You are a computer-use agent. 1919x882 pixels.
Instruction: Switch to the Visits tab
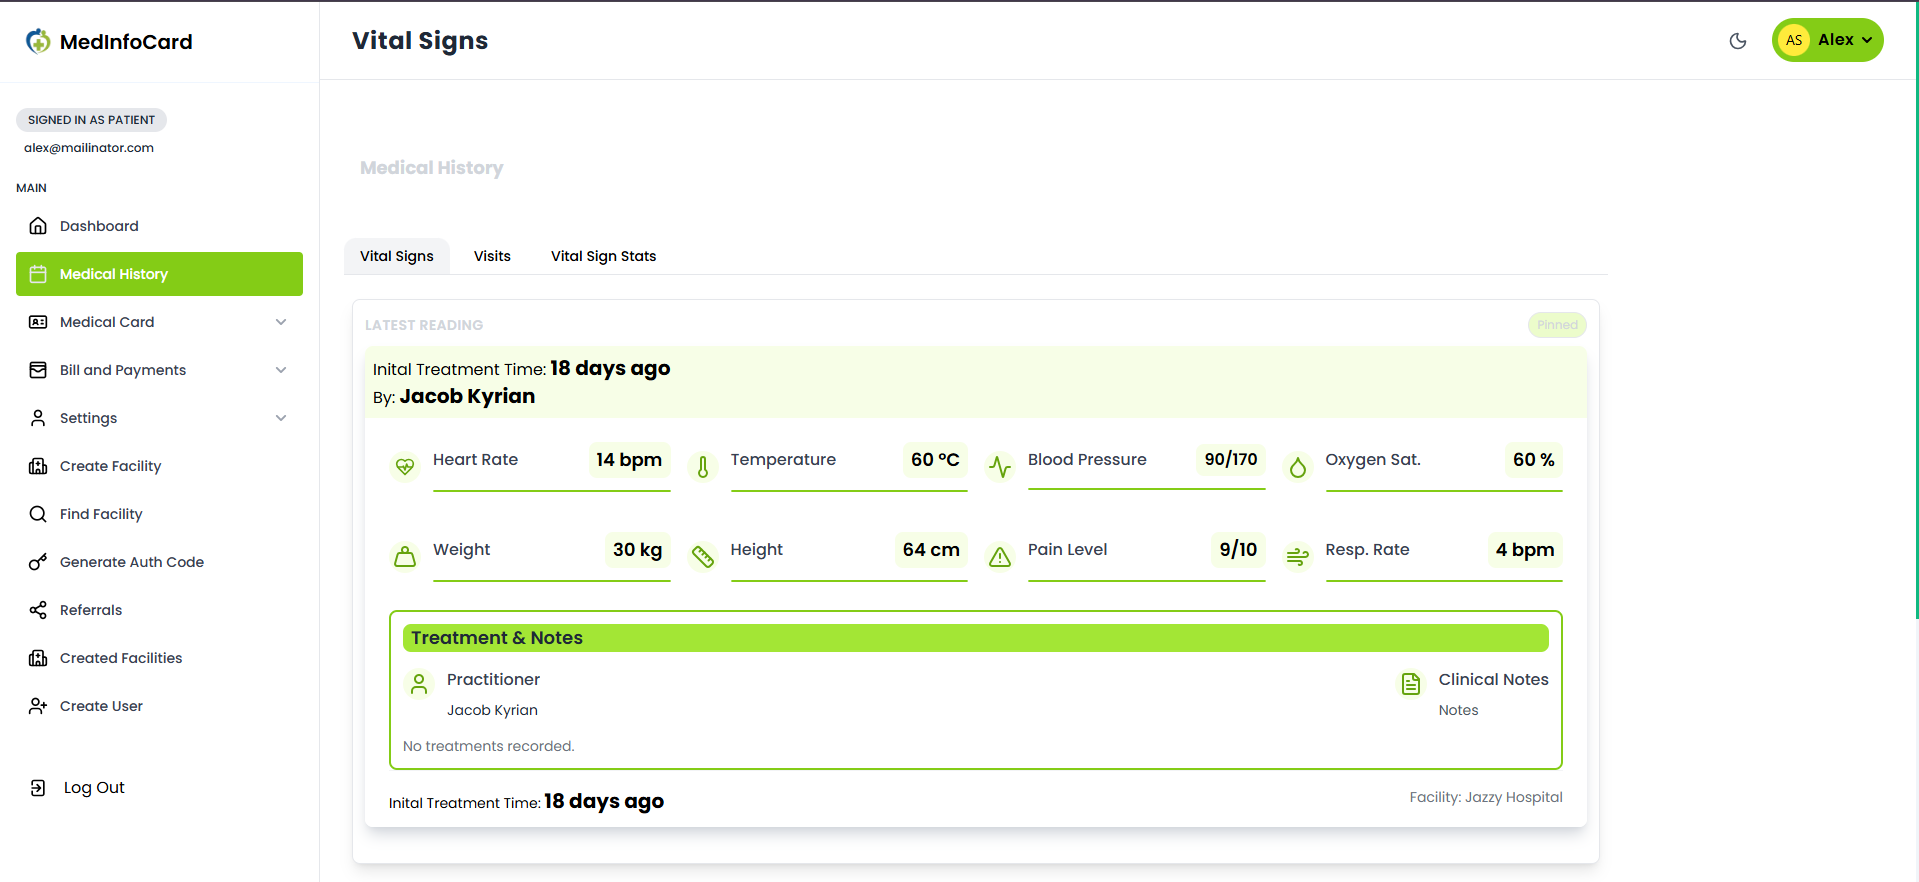492,256
